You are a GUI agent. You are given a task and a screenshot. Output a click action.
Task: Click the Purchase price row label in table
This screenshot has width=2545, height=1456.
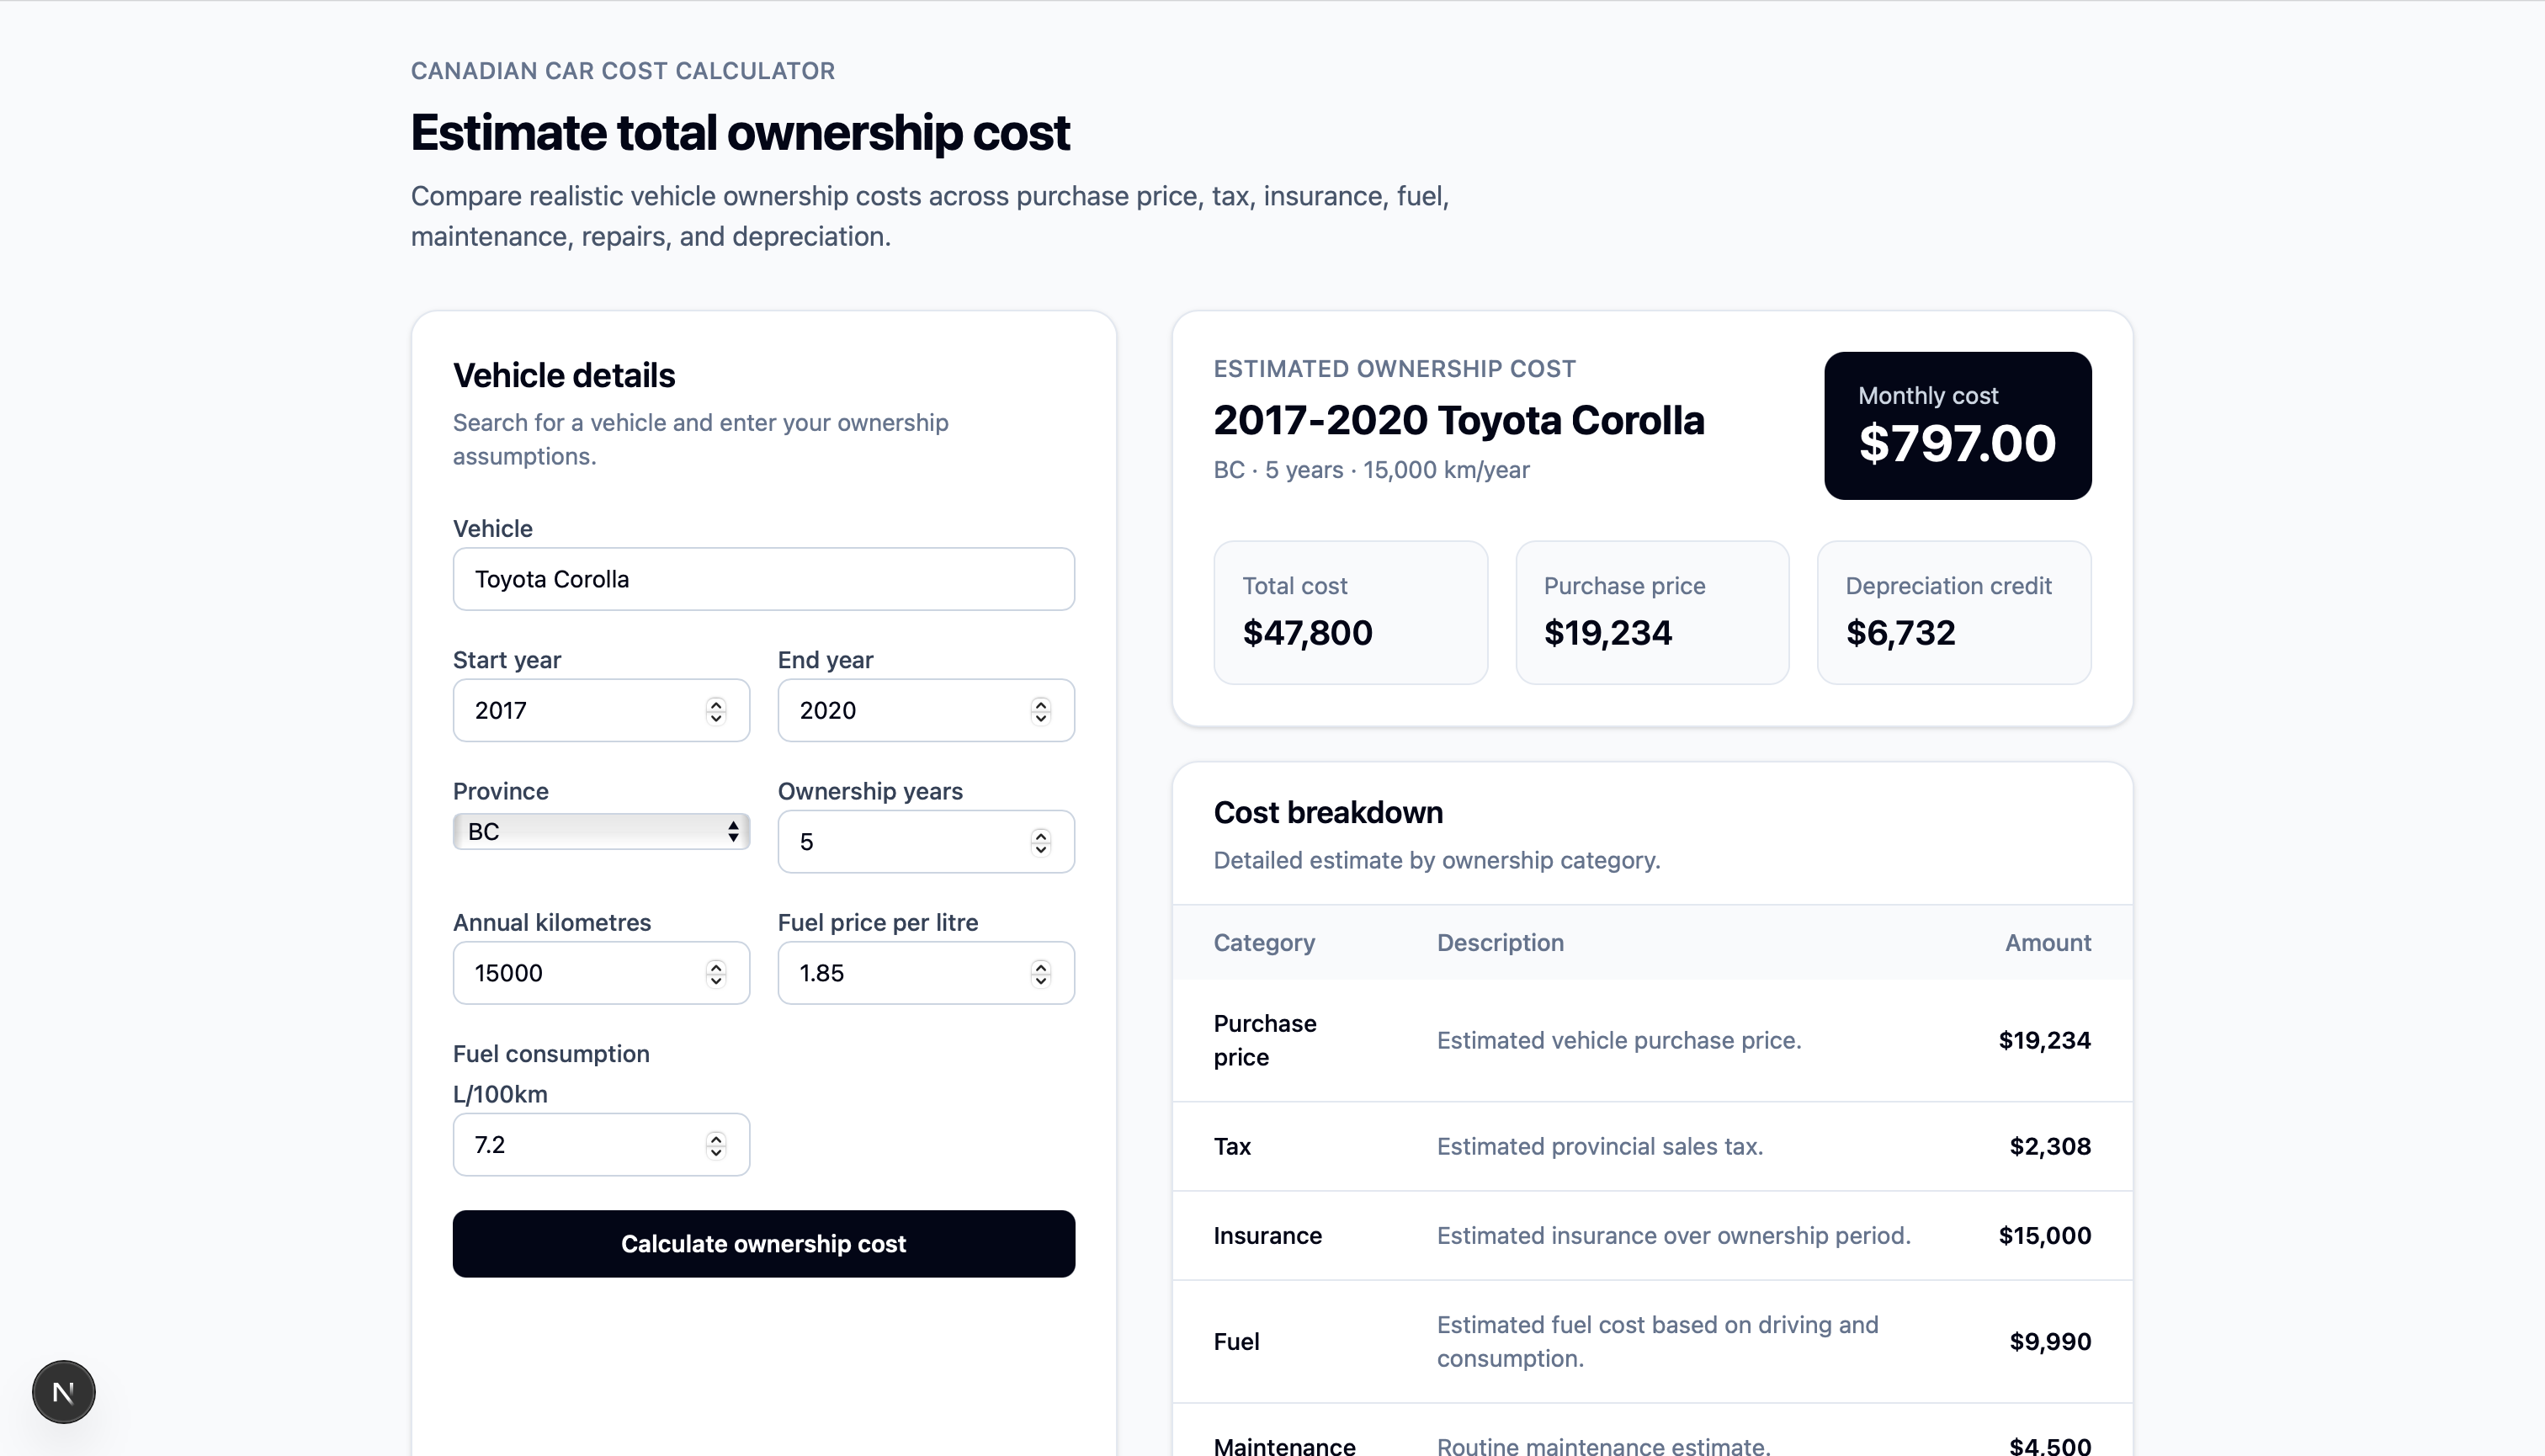click(x=1265, y=1040)
